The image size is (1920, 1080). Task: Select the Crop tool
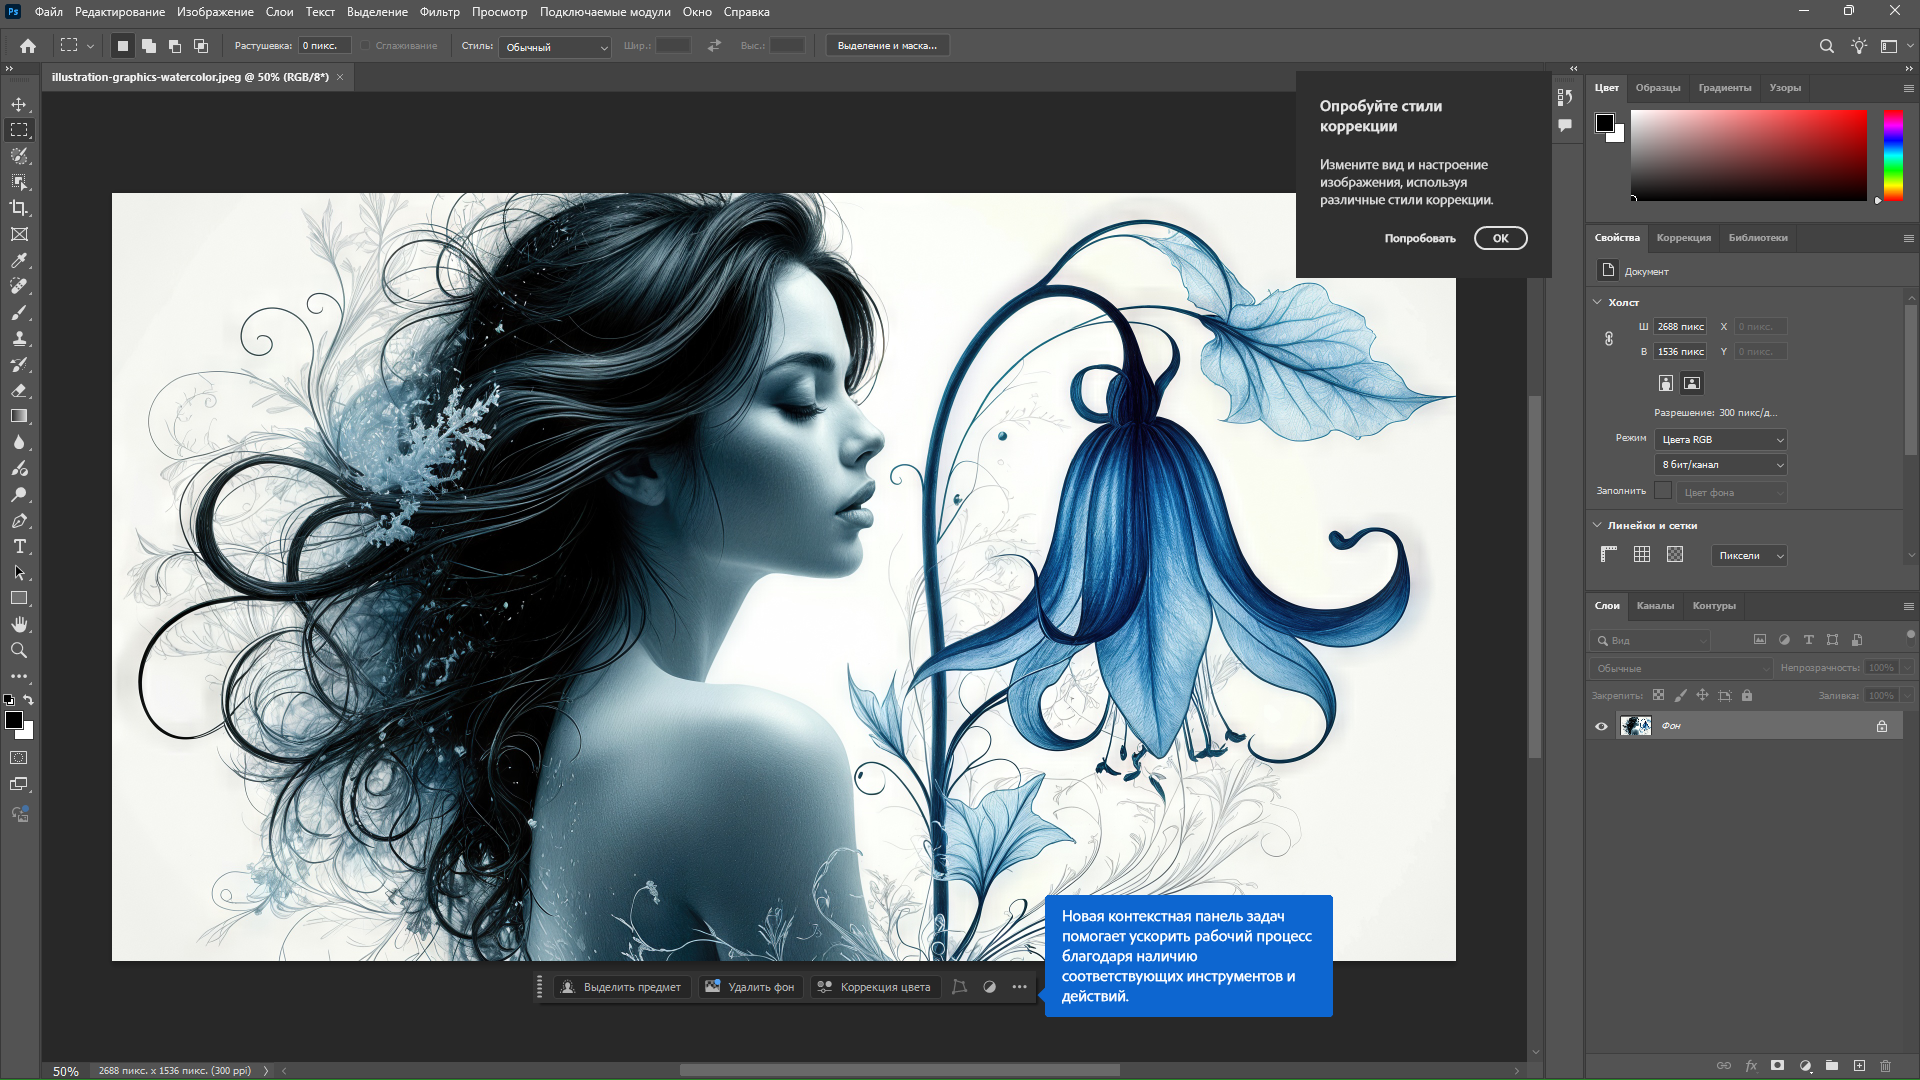point(19,208)
